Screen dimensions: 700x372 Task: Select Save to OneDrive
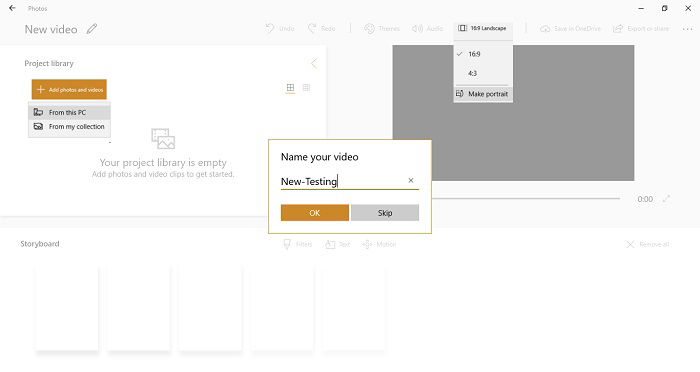571,29
